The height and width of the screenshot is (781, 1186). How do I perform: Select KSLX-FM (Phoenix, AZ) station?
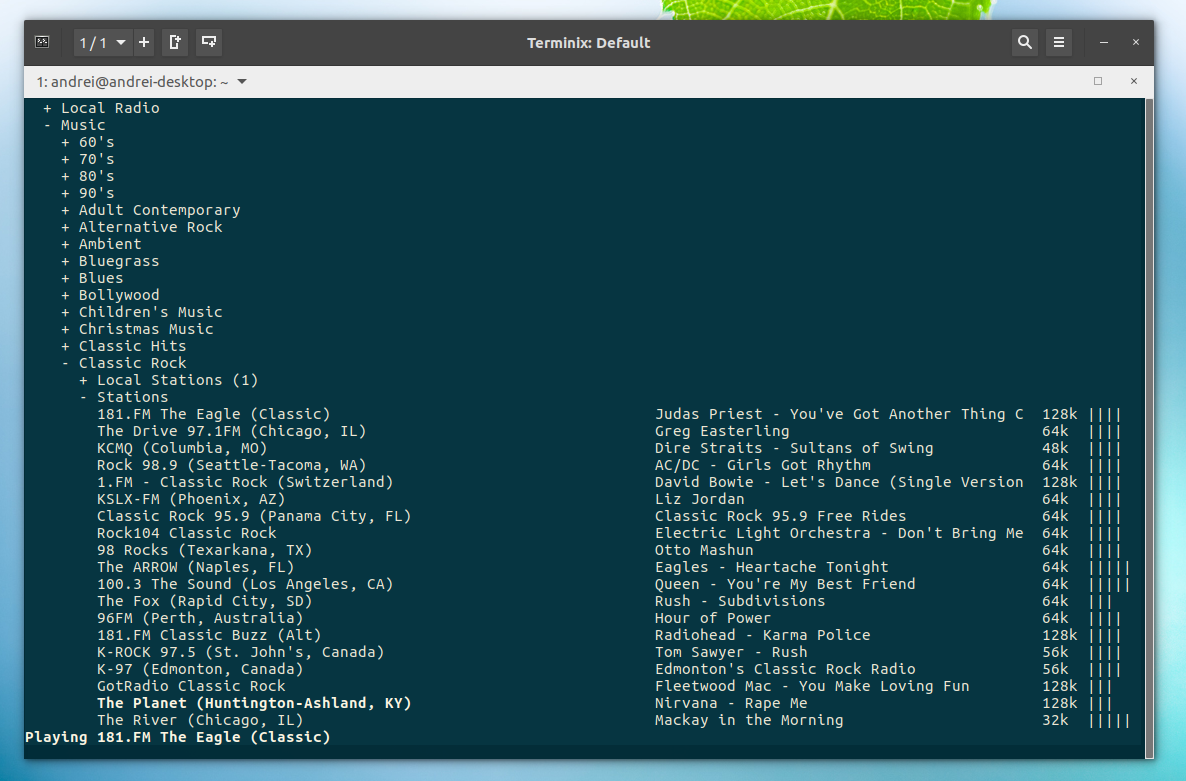[191, 499]
